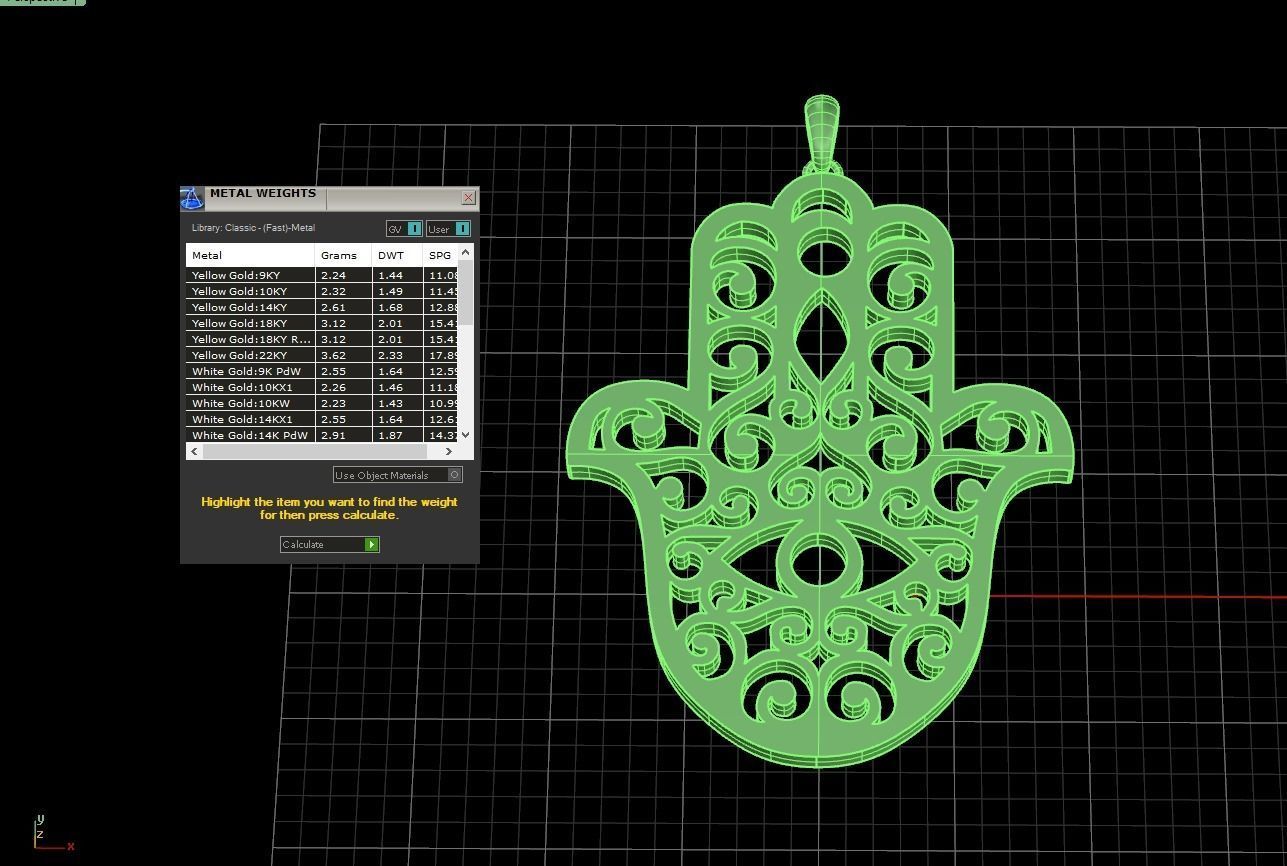Sort by the DWT column header

click(397, 255)
